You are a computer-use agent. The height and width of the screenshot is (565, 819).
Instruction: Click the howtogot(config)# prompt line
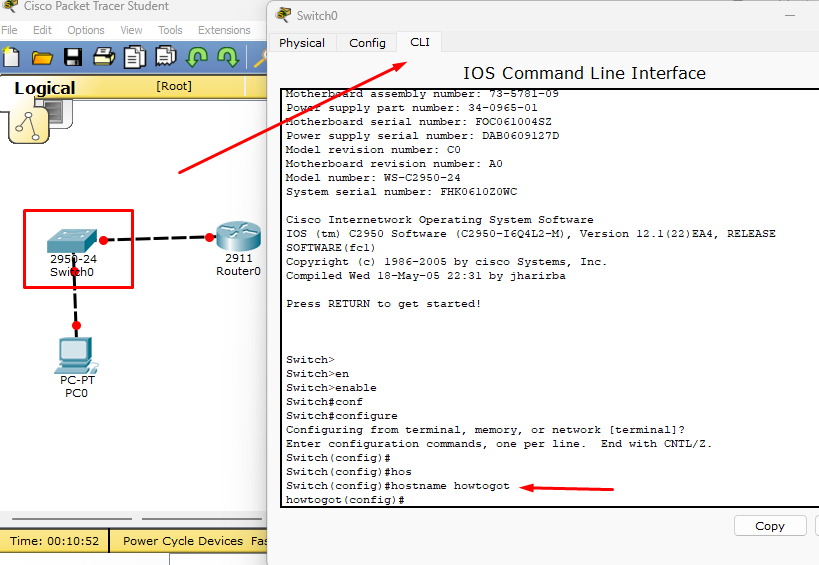point(345,500)
